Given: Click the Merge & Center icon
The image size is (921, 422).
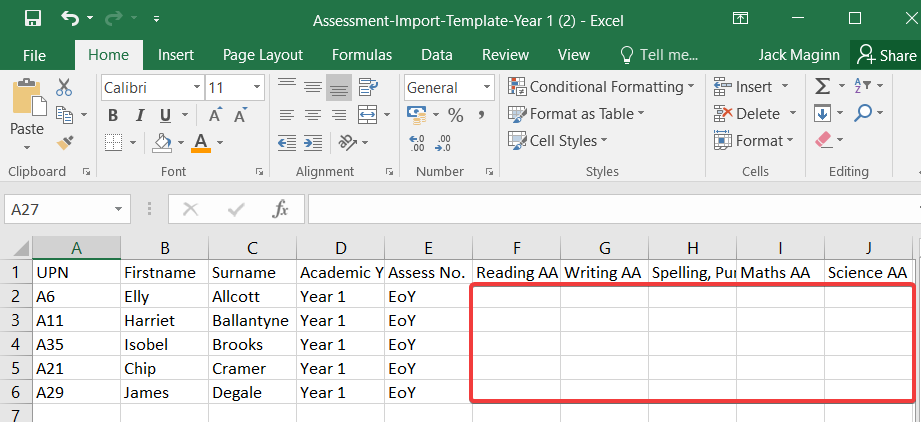Looking at the screenshot, I should pyautogui.click(x=367, y=114).
